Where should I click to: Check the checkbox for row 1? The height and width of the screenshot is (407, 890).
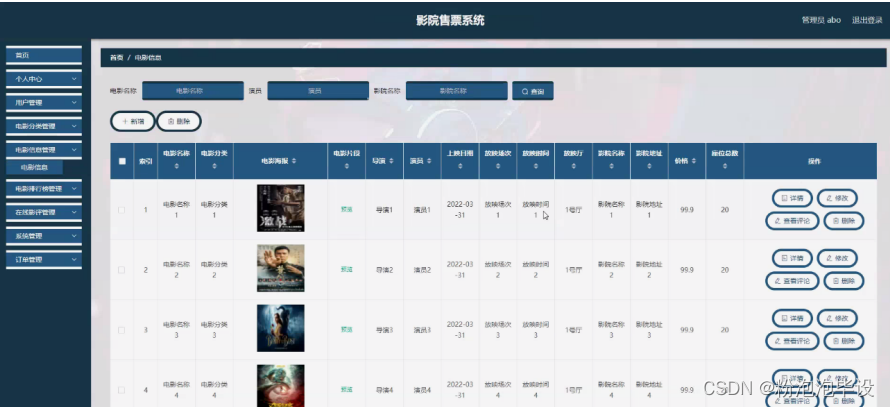coord(121,210)
